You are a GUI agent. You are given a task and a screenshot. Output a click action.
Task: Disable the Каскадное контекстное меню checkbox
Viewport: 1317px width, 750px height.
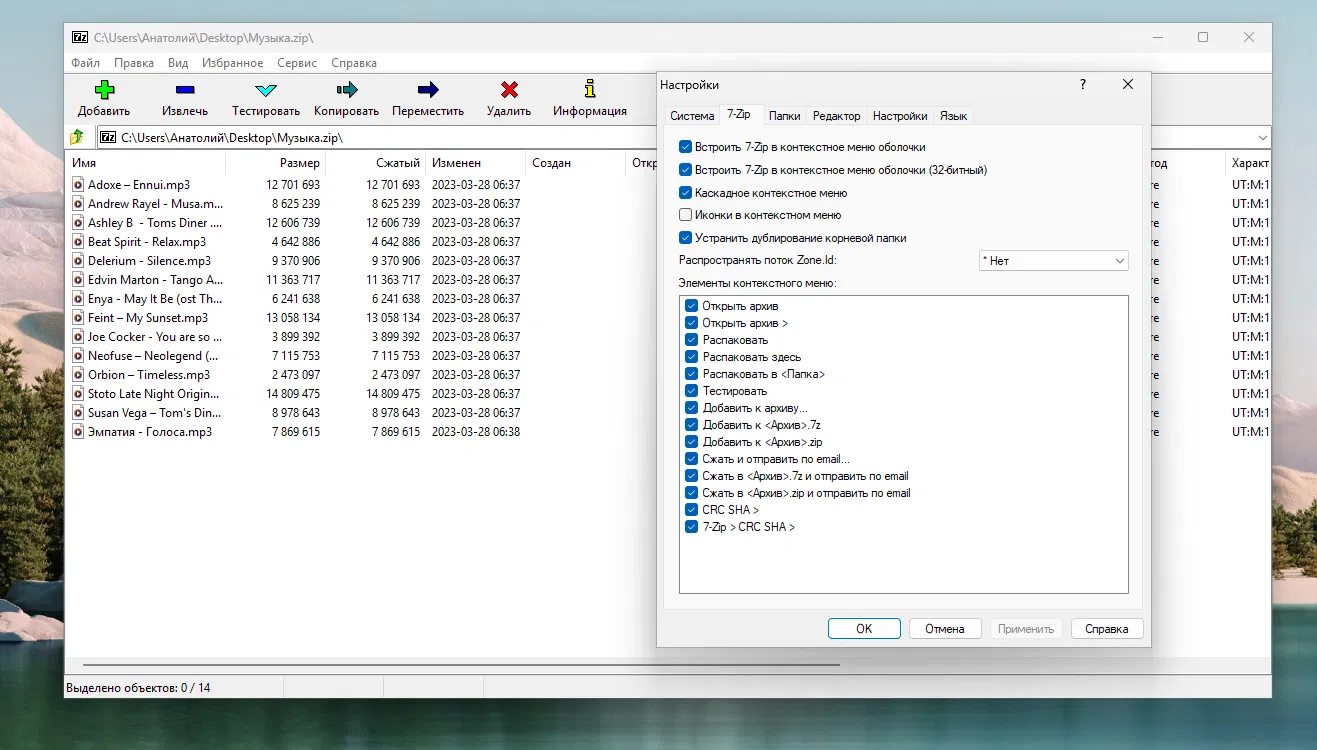(685, 193)
